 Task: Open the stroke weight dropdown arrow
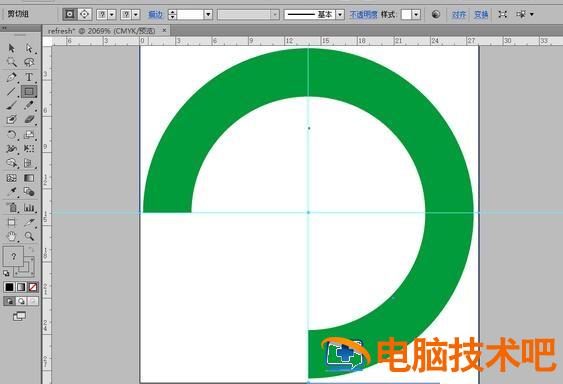pyautogui.click(x=208, y=14)
